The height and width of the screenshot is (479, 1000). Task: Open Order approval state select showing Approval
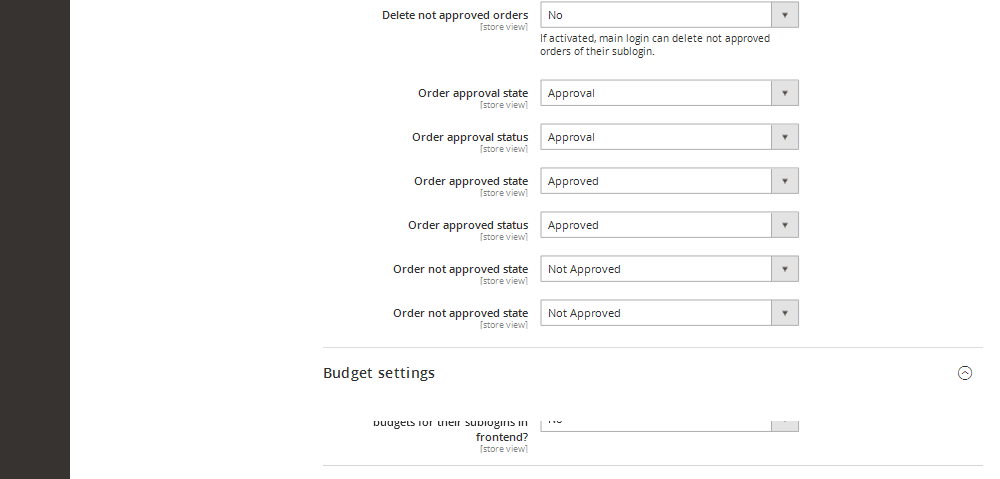click(669, 93)
